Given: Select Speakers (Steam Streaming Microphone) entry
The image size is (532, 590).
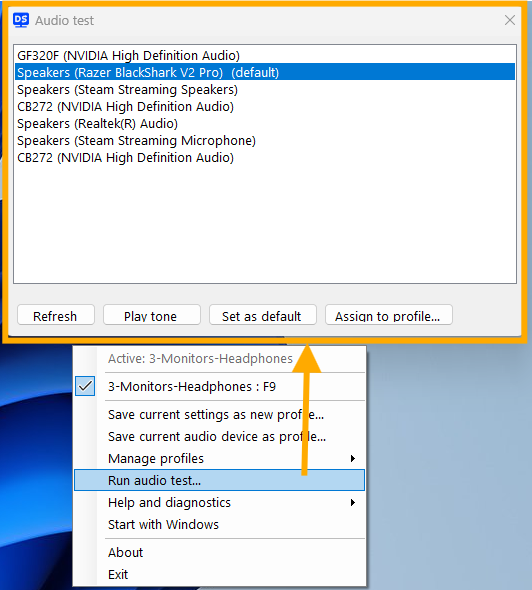Looking at the screenshot, I should pos(265,140).
